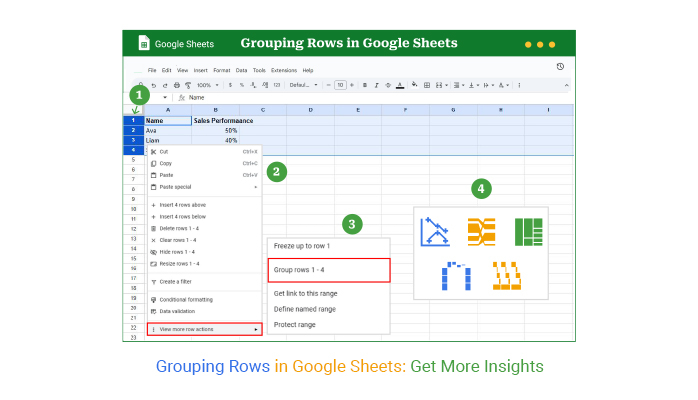Open the Help menu
Viewport: 698px width, 400px height.
coord(308,70)
